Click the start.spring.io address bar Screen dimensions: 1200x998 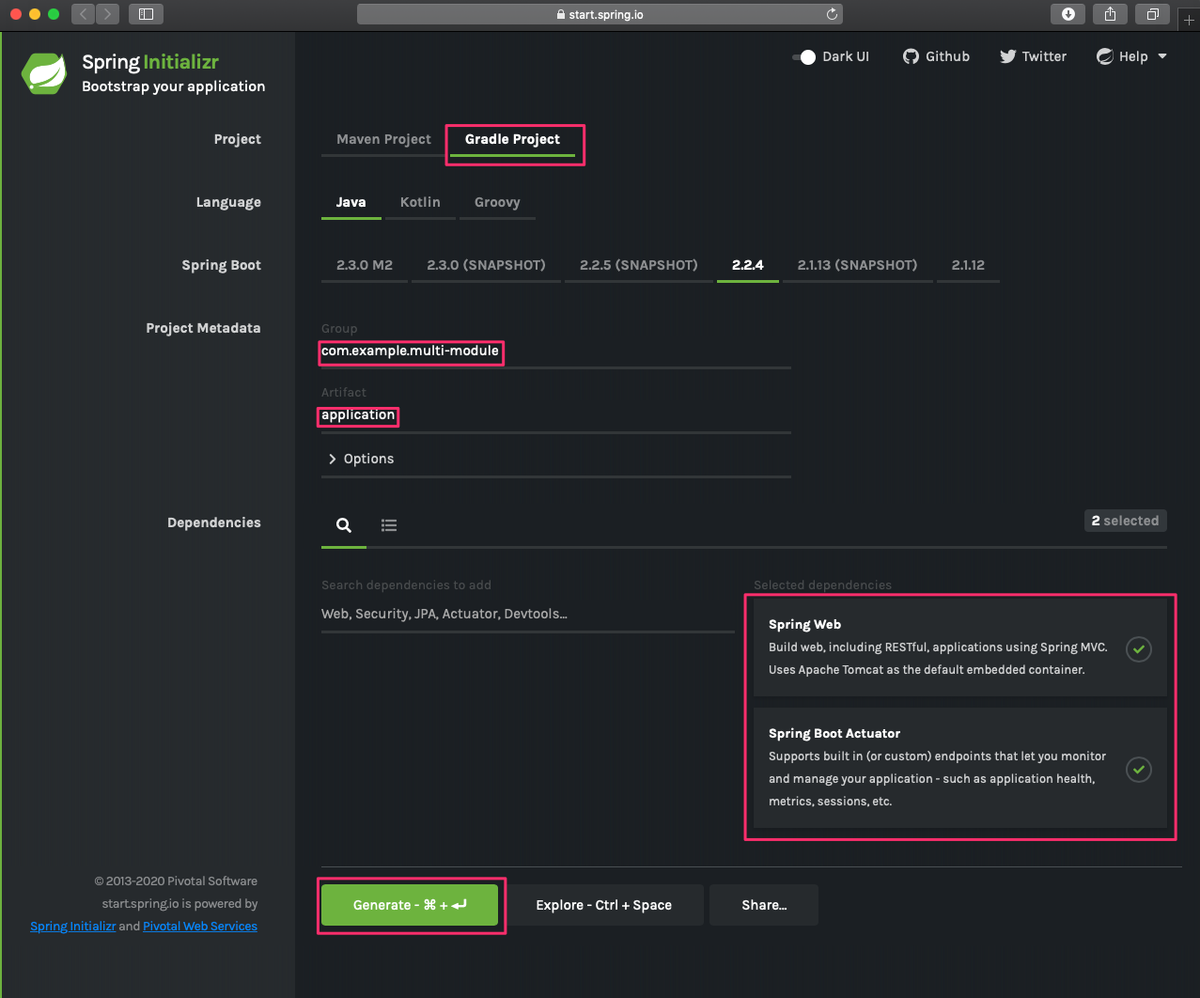(x=600, y=14)
